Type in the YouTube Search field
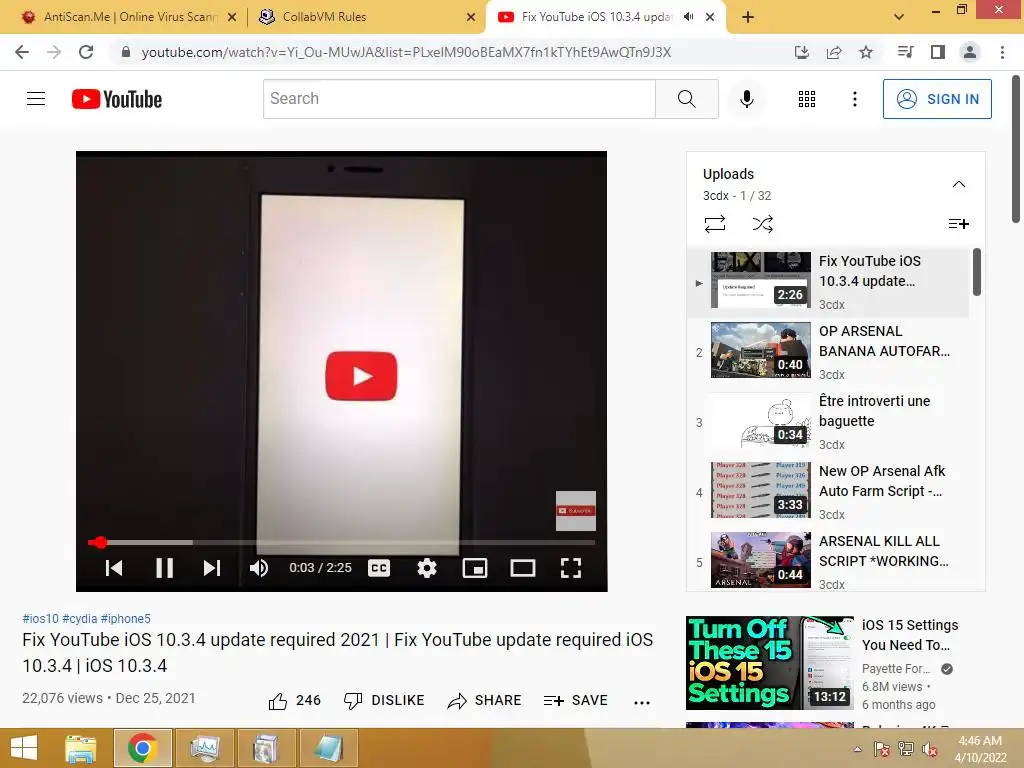Screen dimensions: 1024x768 click(x=459, y=99)
